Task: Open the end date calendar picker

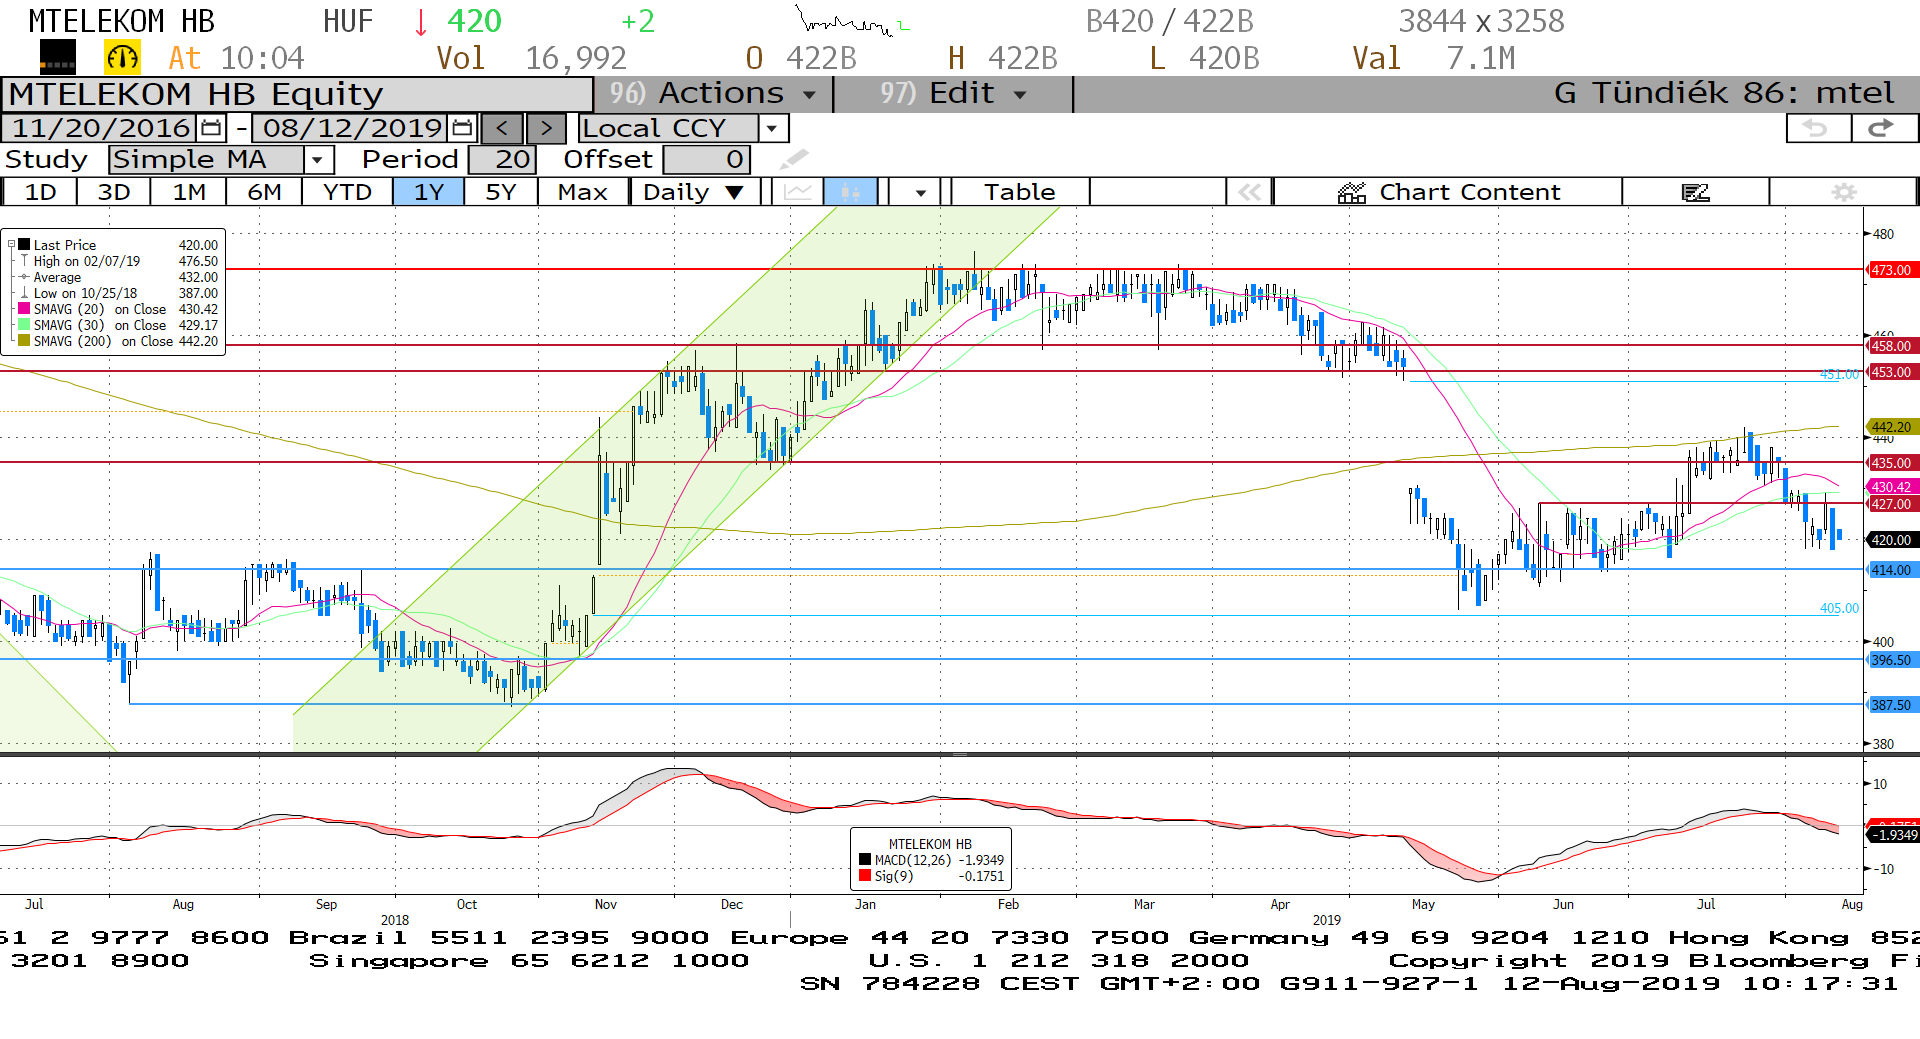Action: [462, 128]
